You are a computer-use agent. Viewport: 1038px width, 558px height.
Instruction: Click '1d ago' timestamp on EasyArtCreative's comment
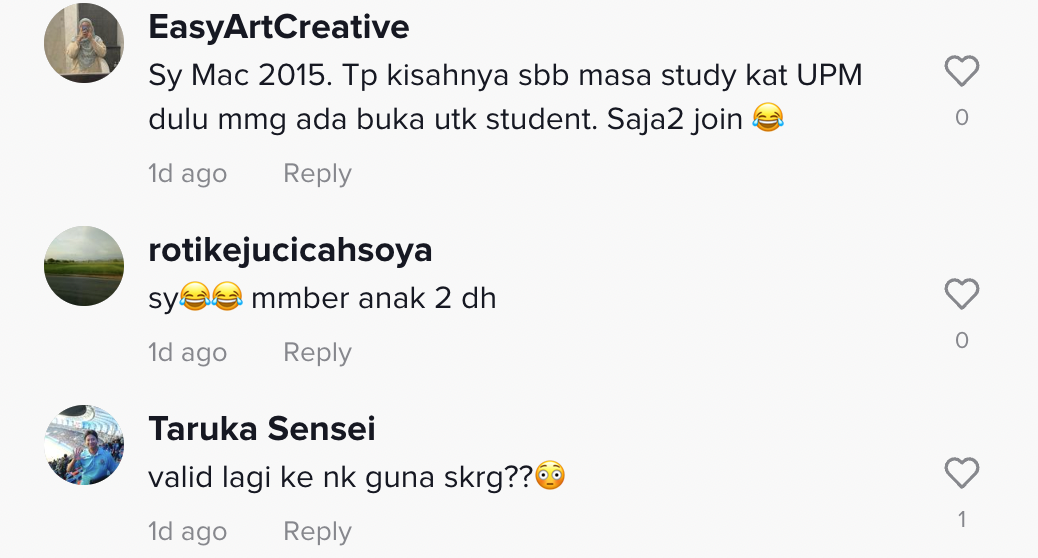[x=187, y=174]
